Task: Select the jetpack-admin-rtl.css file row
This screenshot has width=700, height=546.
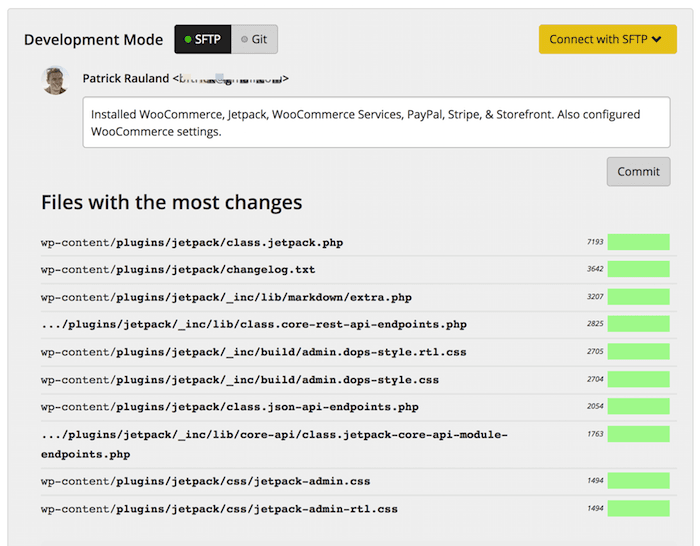Action: [x=359, y=509]
